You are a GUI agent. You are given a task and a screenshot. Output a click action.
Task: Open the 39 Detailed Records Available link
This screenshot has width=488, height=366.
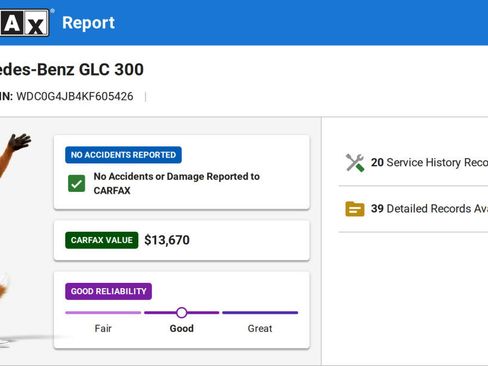[429, 209]
